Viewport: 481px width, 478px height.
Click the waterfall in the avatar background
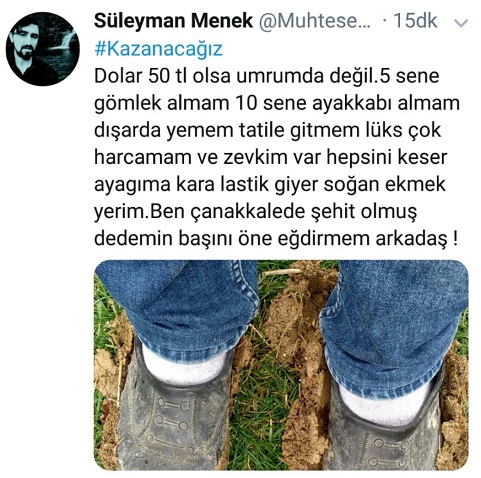(67, 43)
